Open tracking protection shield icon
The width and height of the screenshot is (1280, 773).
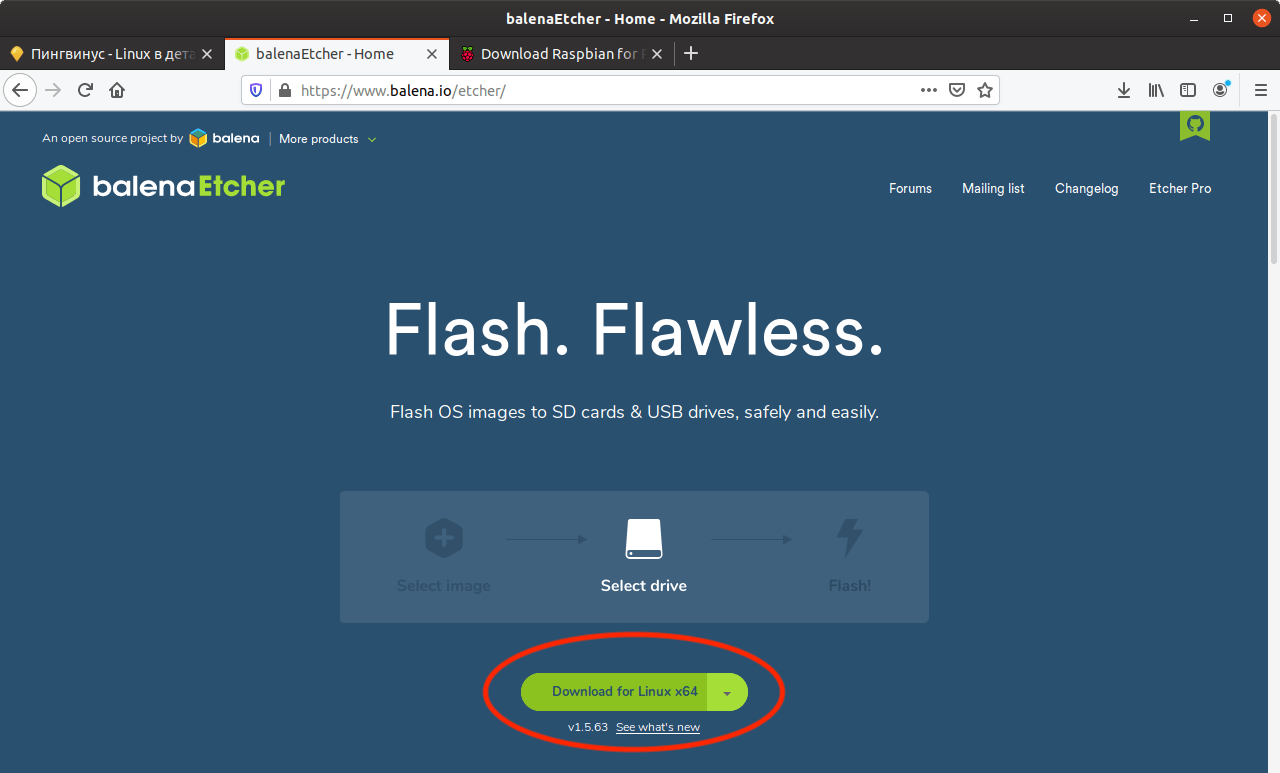tap(256, 90)
